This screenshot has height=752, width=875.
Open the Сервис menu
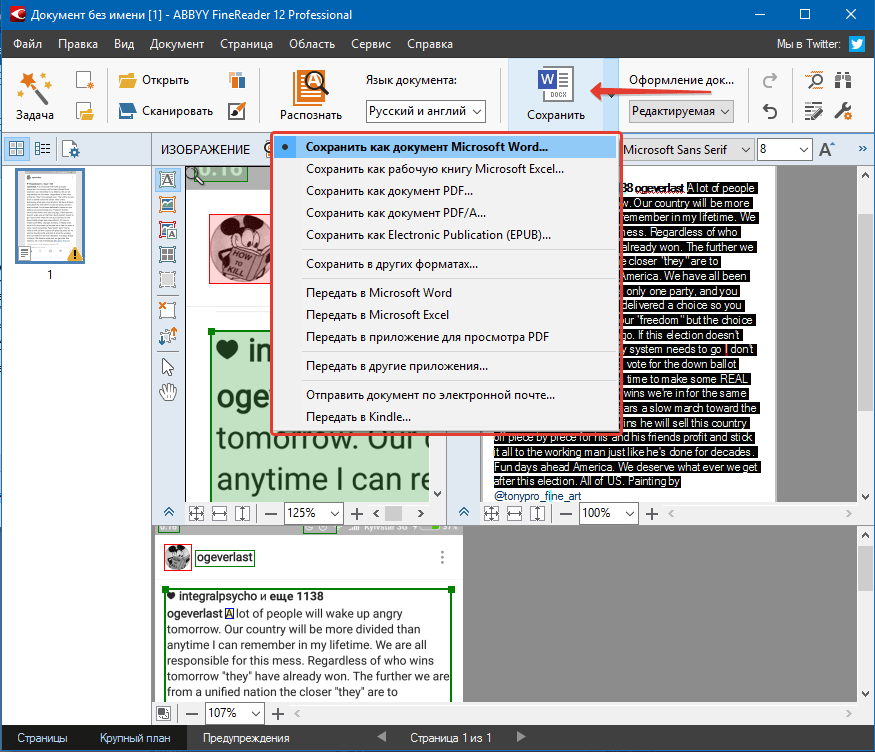[x=371, y=44]
